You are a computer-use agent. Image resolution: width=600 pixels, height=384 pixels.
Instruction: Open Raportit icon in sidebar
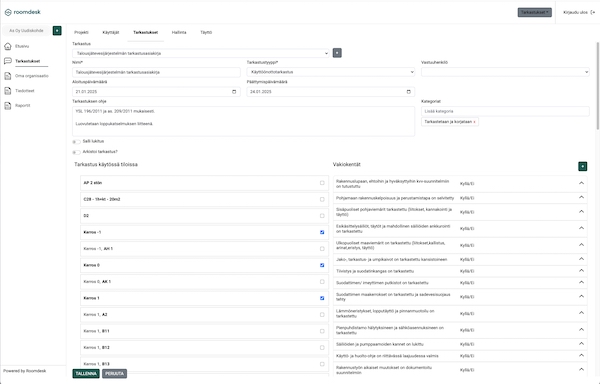coord(8,106)
